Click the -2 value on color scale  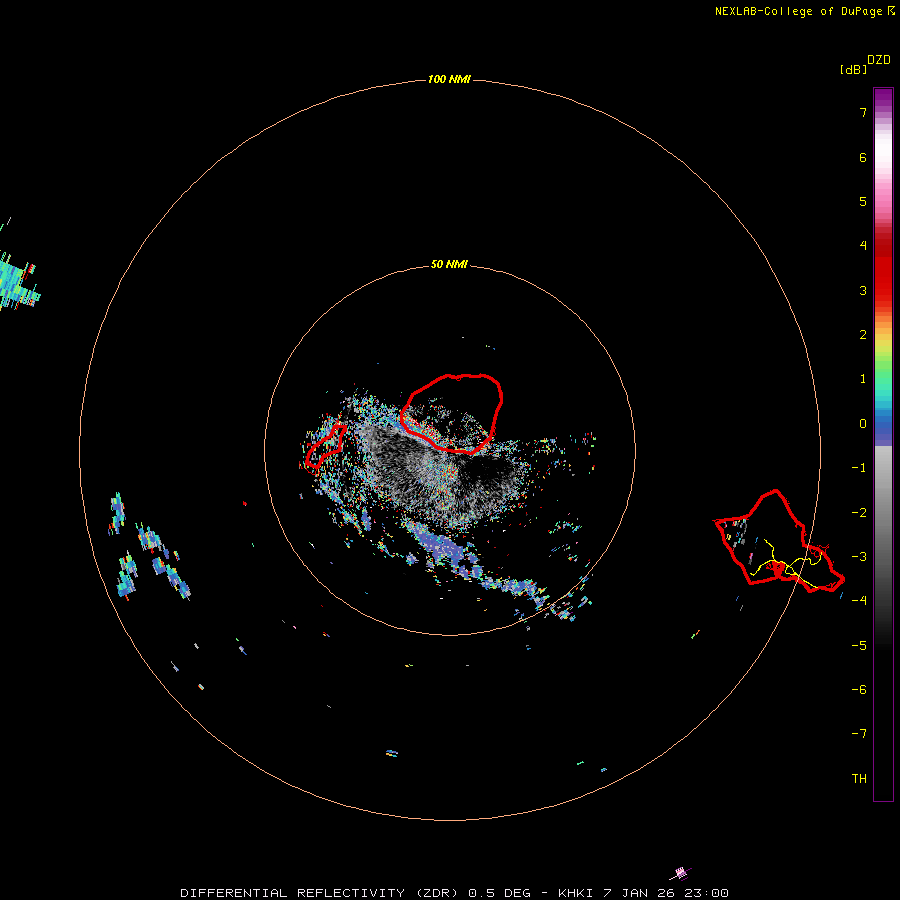(859, 513)
